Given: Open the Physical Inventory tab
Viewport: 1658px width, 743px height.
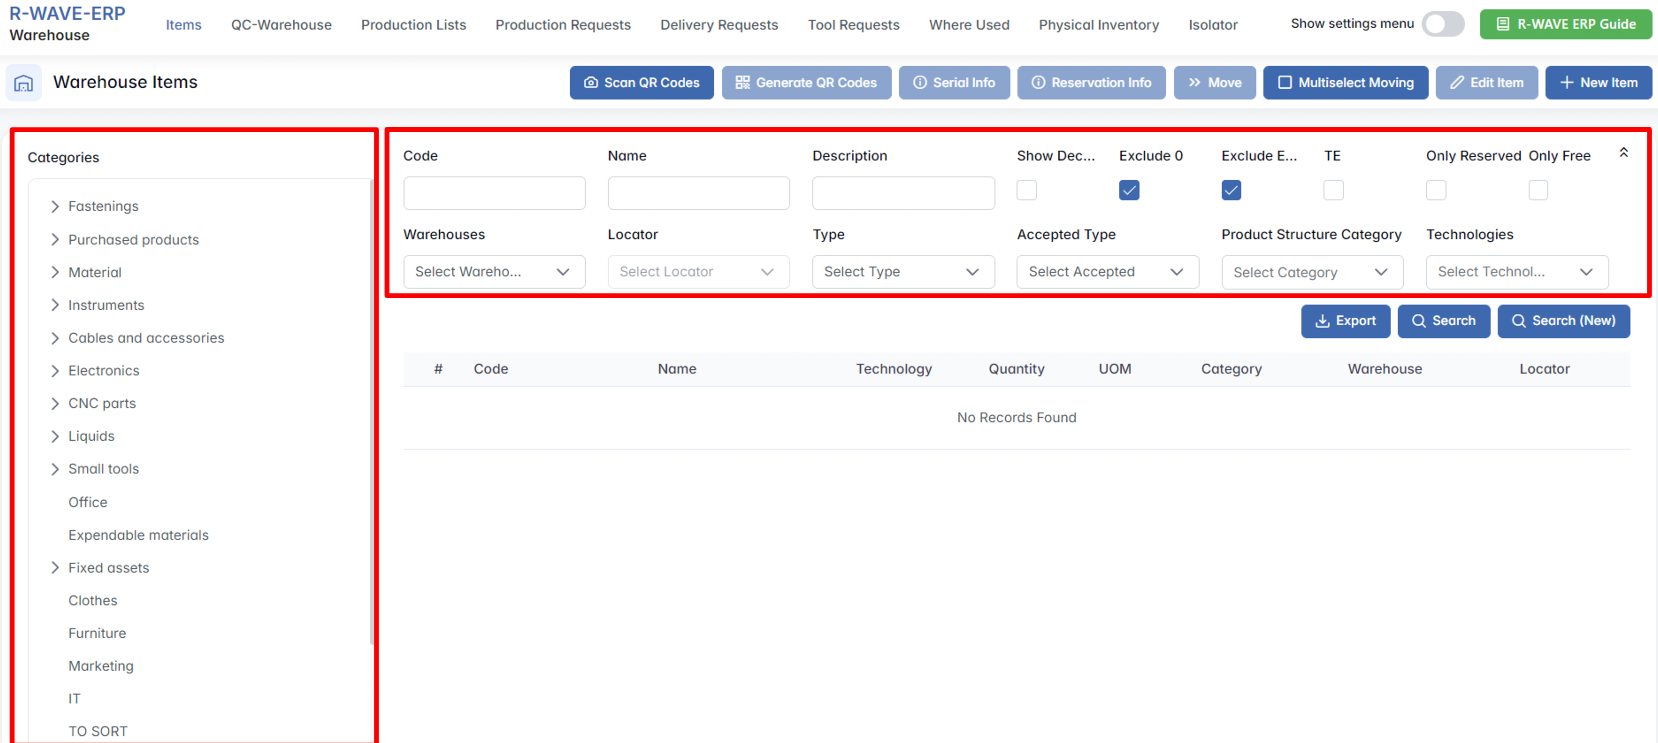Looking at the screenshot, I should (x=1098, y=25).
